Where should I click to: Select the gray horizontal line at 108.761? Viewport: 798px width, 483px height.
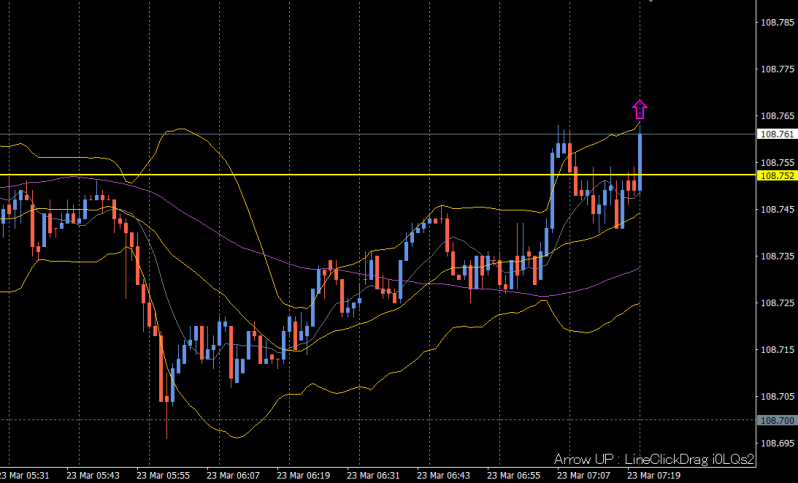point(300,134)
